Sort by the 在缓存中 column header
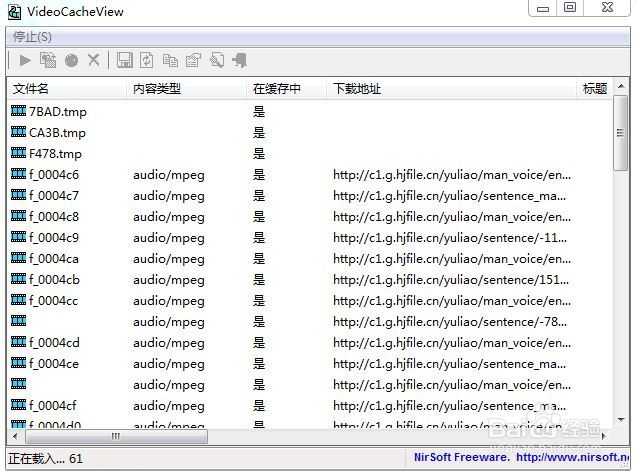Image resolution: width=637 pixels, height=471 pixels. (x=286, y=88)
